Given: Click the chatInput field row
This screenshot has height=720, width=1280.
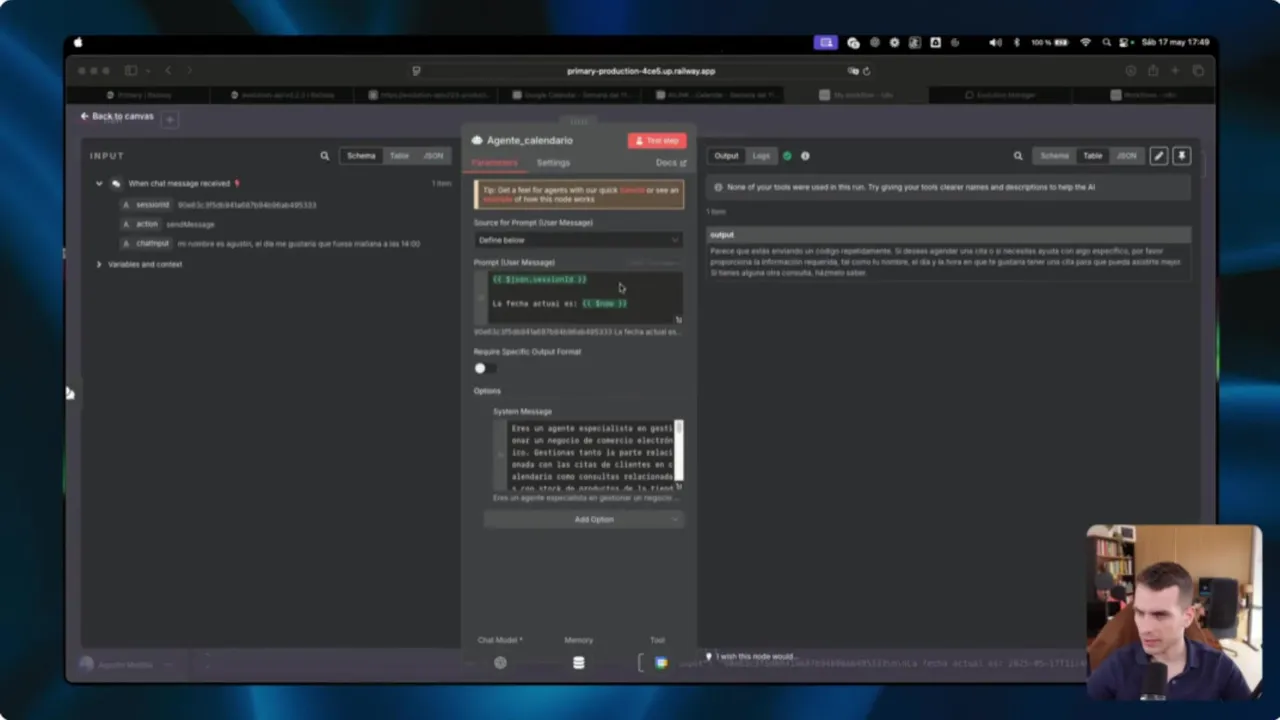Looking at the screenshot, I should click(x=270, y=243).
